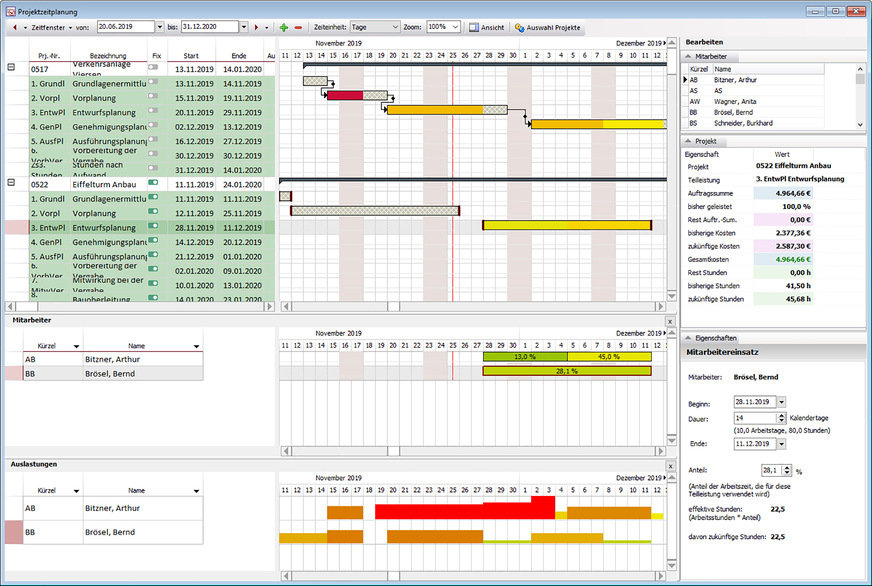Image resolution: width=872 pixels, height=586 pixels.
Task: Toggle Fix switch of 0522 Entwurfsplanung row
Action: tap(153, 226)
